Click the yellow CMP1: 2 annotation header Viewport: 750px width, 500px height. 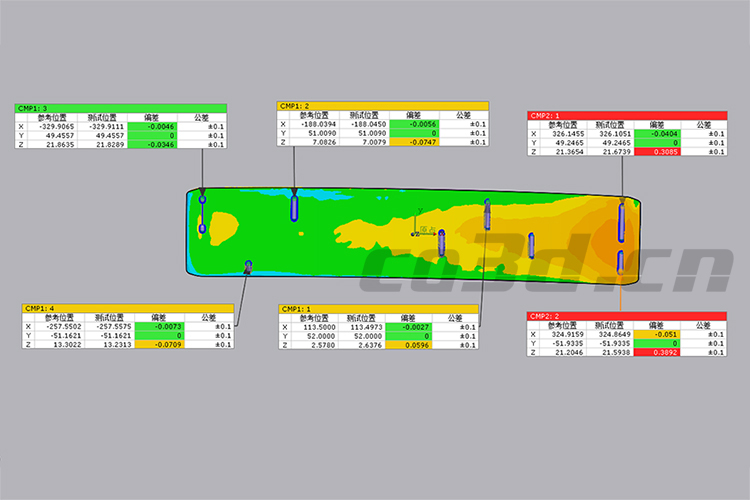(383, 105)
